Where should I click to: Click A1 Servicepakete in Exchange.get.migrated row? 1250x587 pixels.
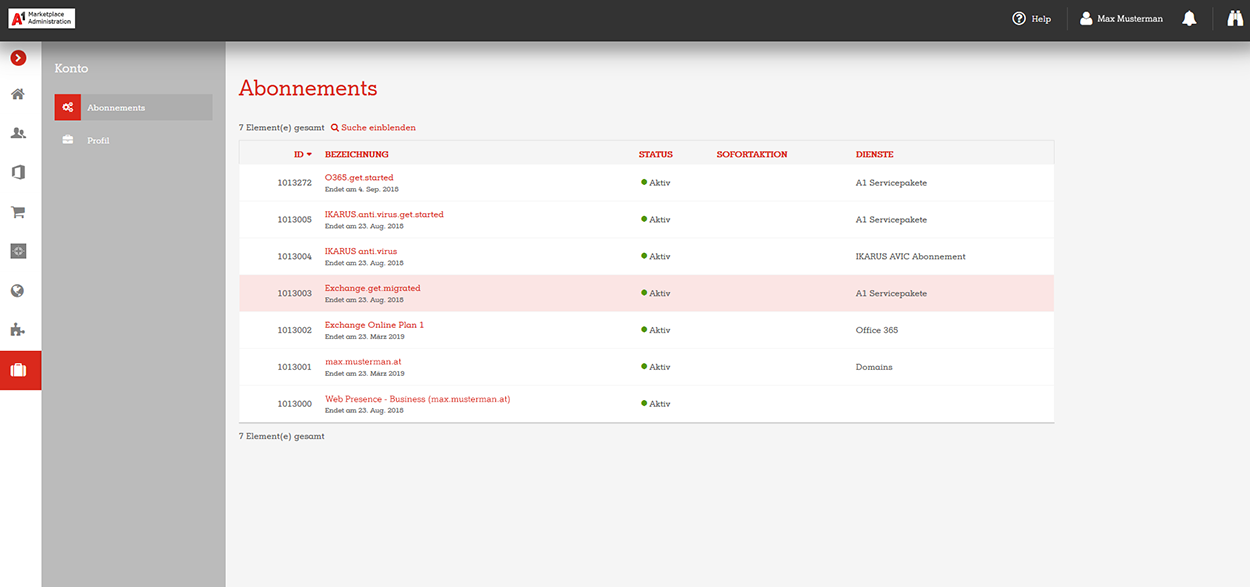pyautogui.click(x=892, y=294)
